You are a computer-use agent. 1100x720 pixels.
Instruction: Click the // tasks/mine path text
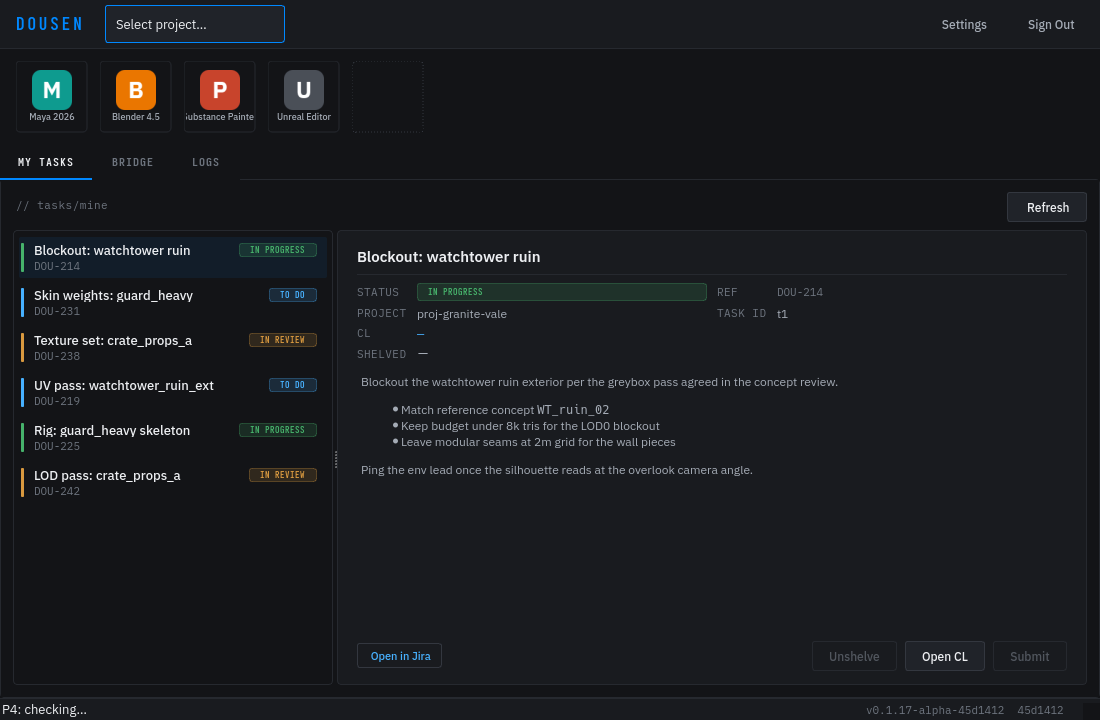(x=62, y=205)
